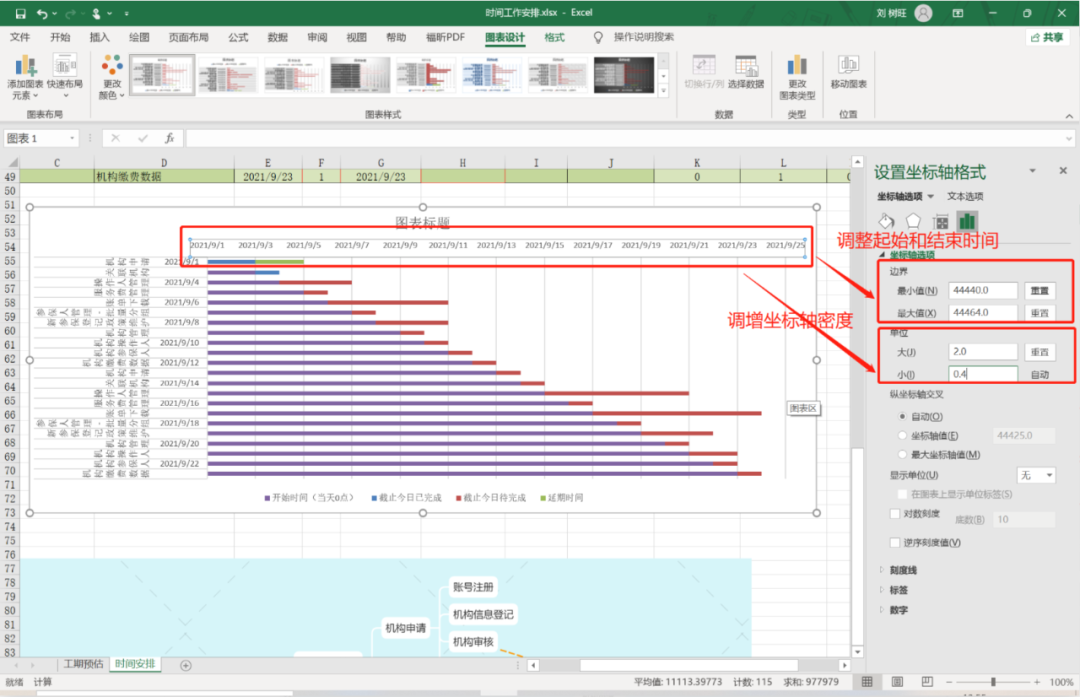
Task: Open the Change Colors palette
Action: 112,77
